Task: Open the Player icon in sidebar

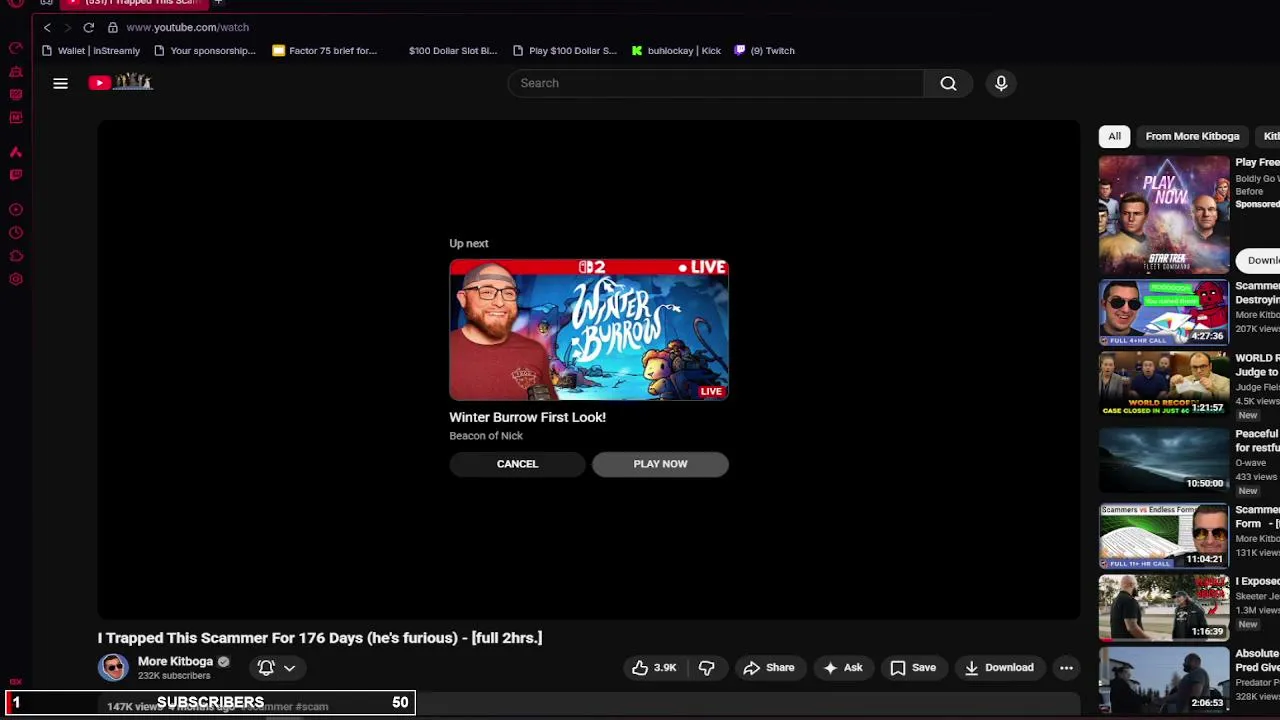Action: tap(16, 210)
